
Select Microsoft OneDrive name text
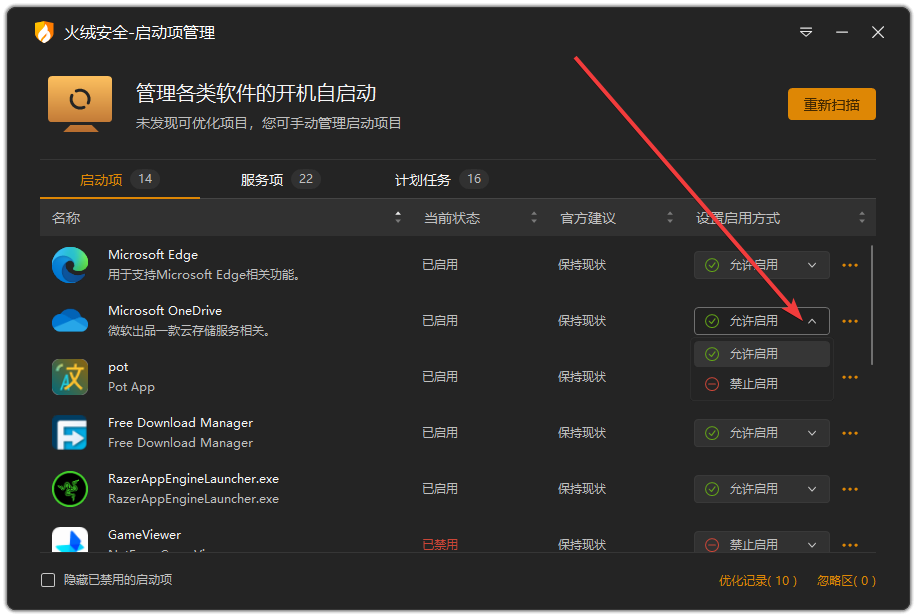[x=165, y=311]
